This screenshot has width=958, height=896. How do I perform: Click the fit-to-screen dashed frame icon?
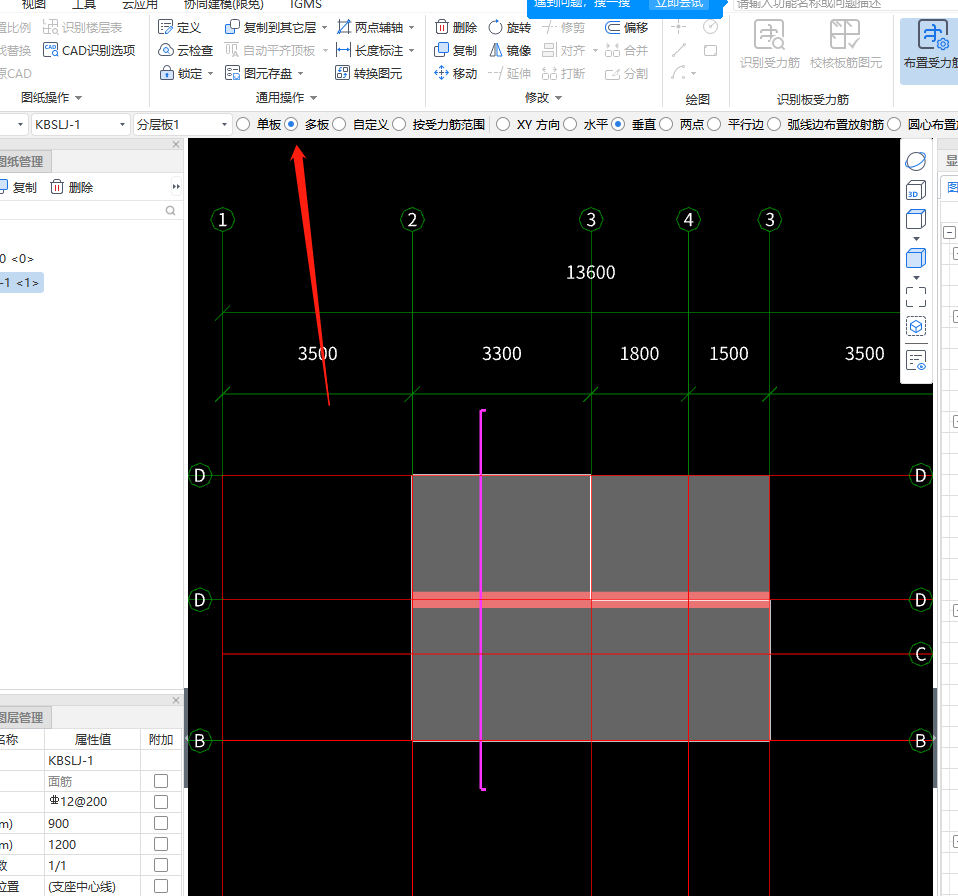(916, 297)
